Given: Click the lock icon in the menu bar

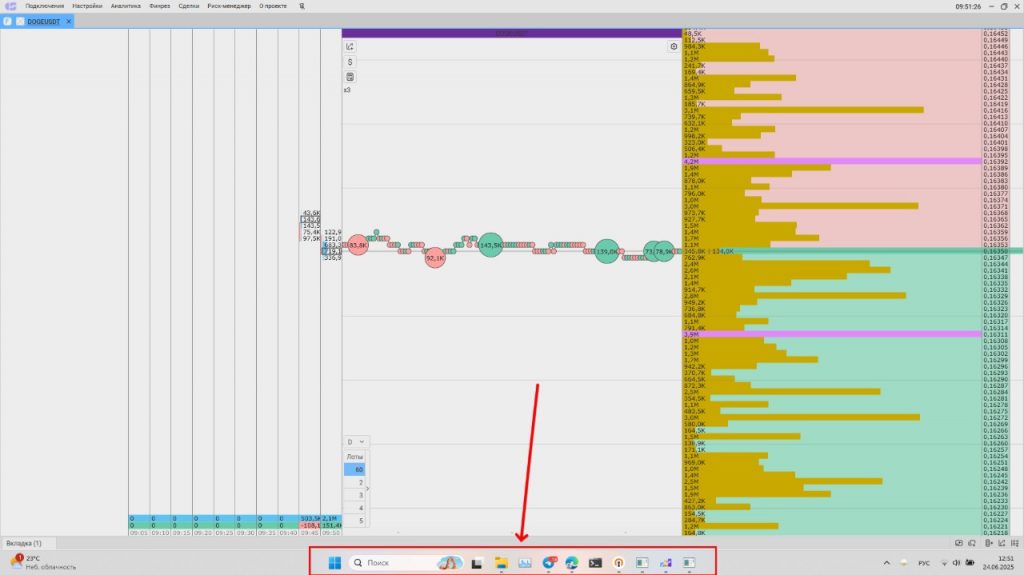Looking at the screenshot, I should 302,6.
